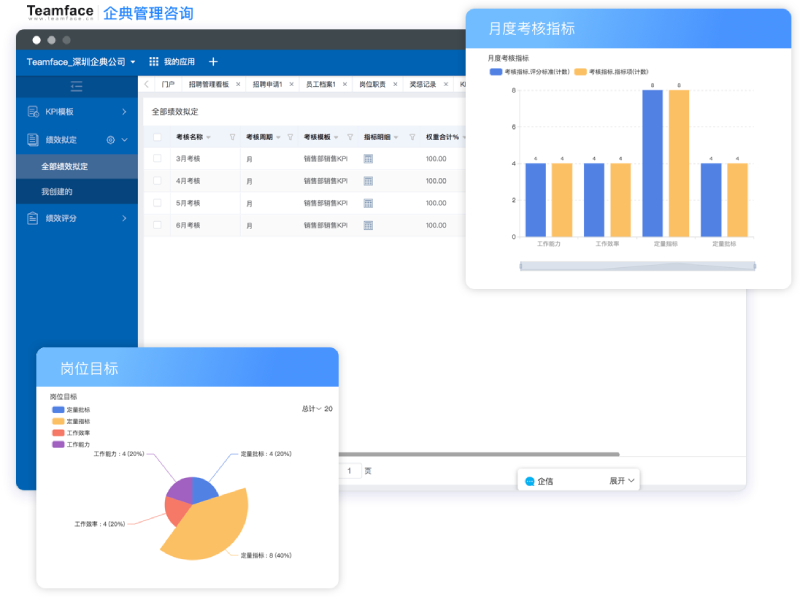Screen dimensions: 800x597
Task: Tick the checkbox for 5月考核 row
Action: coord(157,203)
